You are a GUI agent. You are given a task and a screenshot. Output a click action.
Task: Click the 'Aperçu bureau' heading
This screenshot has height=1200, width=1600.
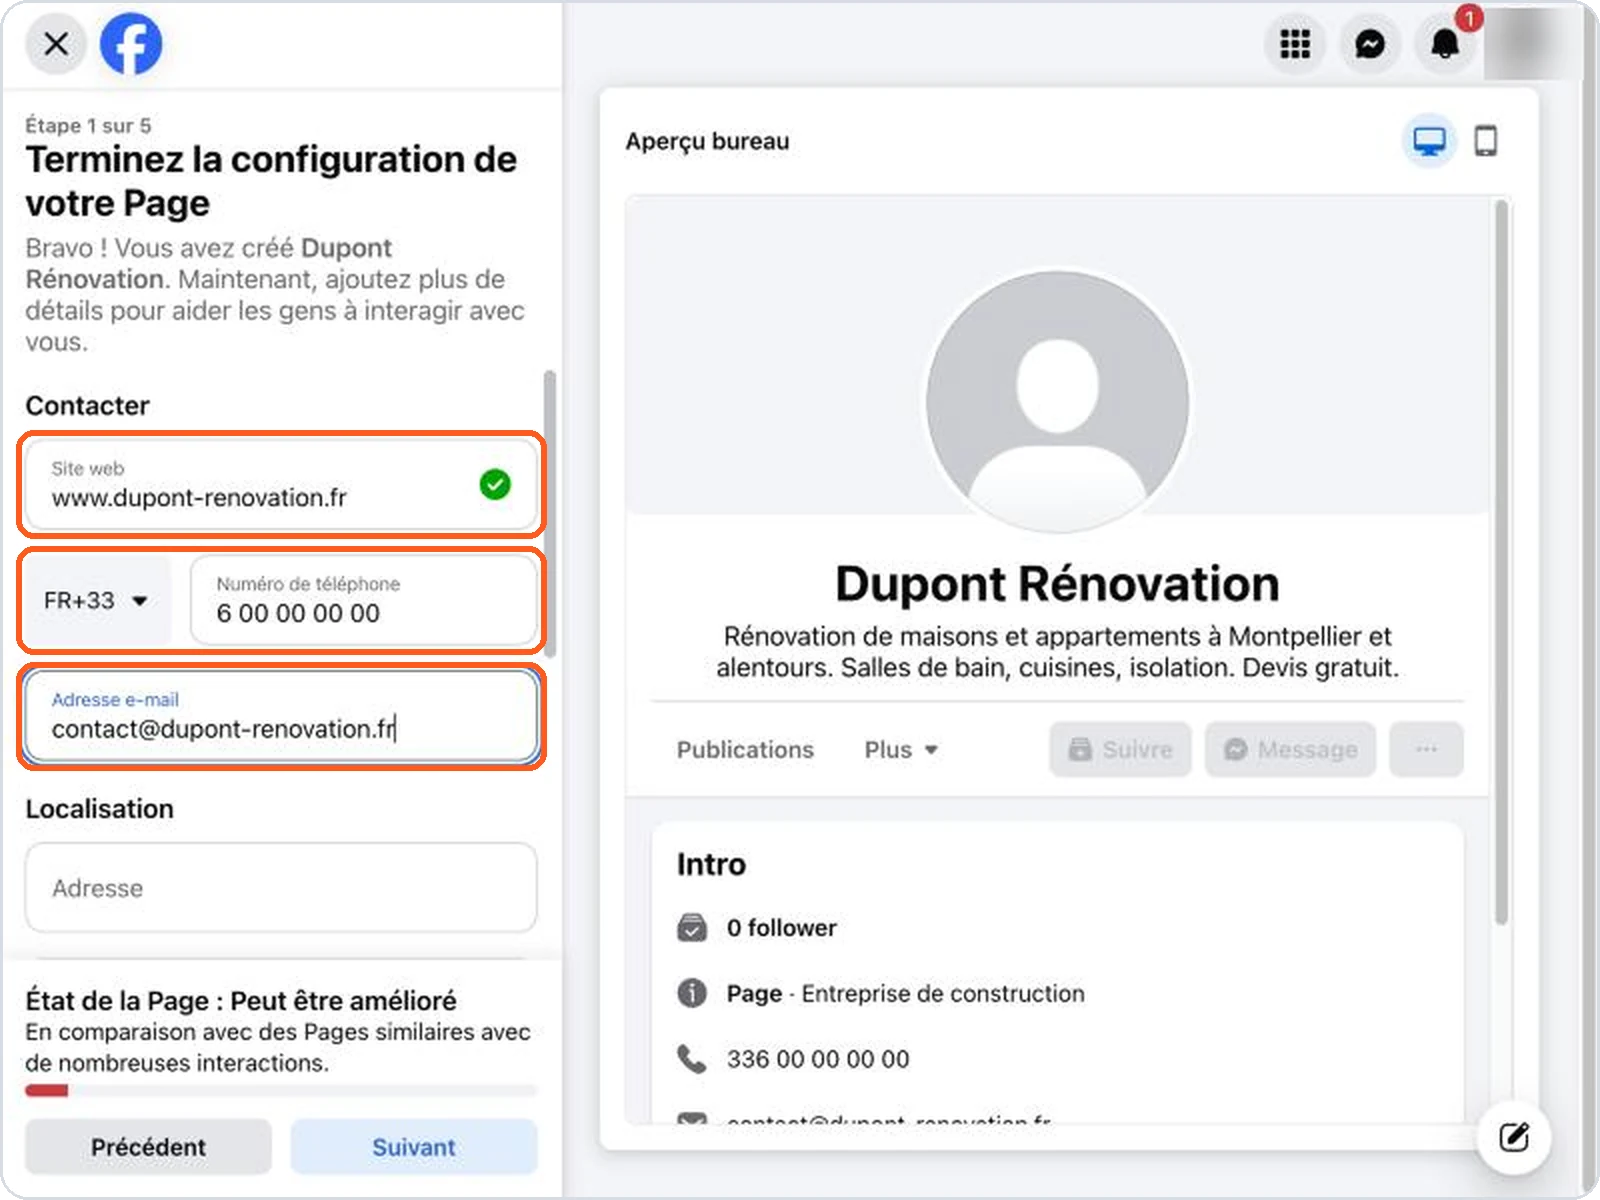707,142
